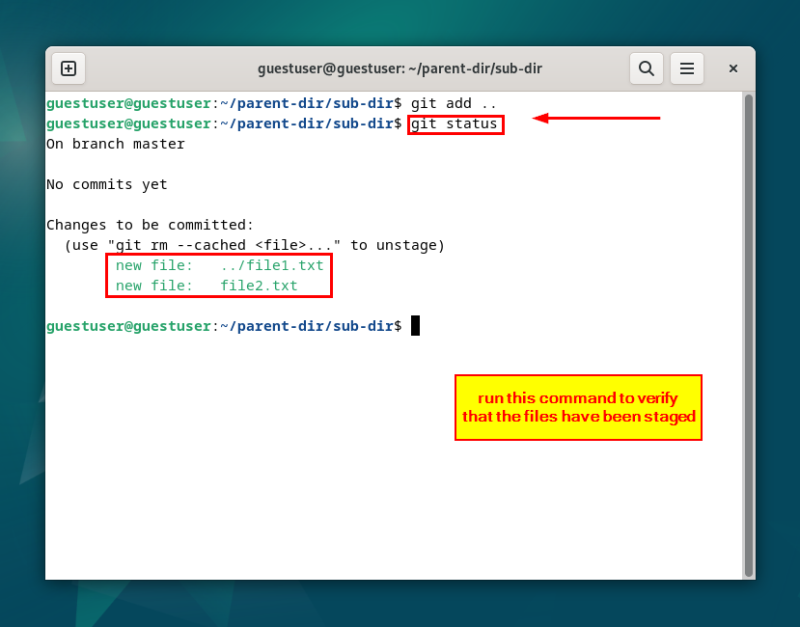Click the git add .. command text

(460, 103)
